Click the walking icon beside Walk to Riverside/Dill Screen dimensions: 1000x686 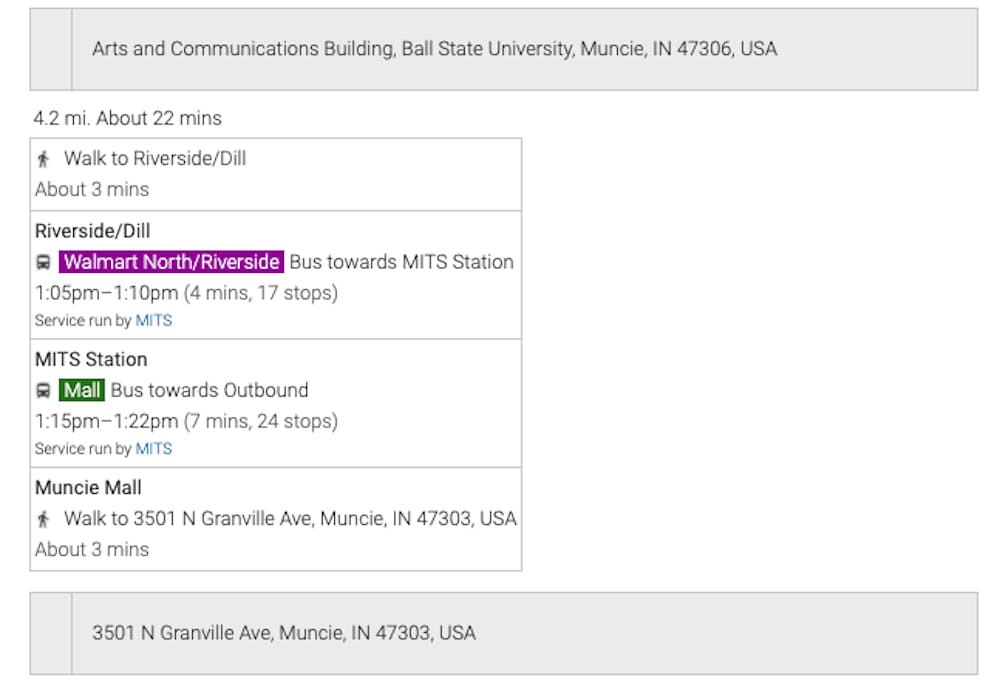43,159
